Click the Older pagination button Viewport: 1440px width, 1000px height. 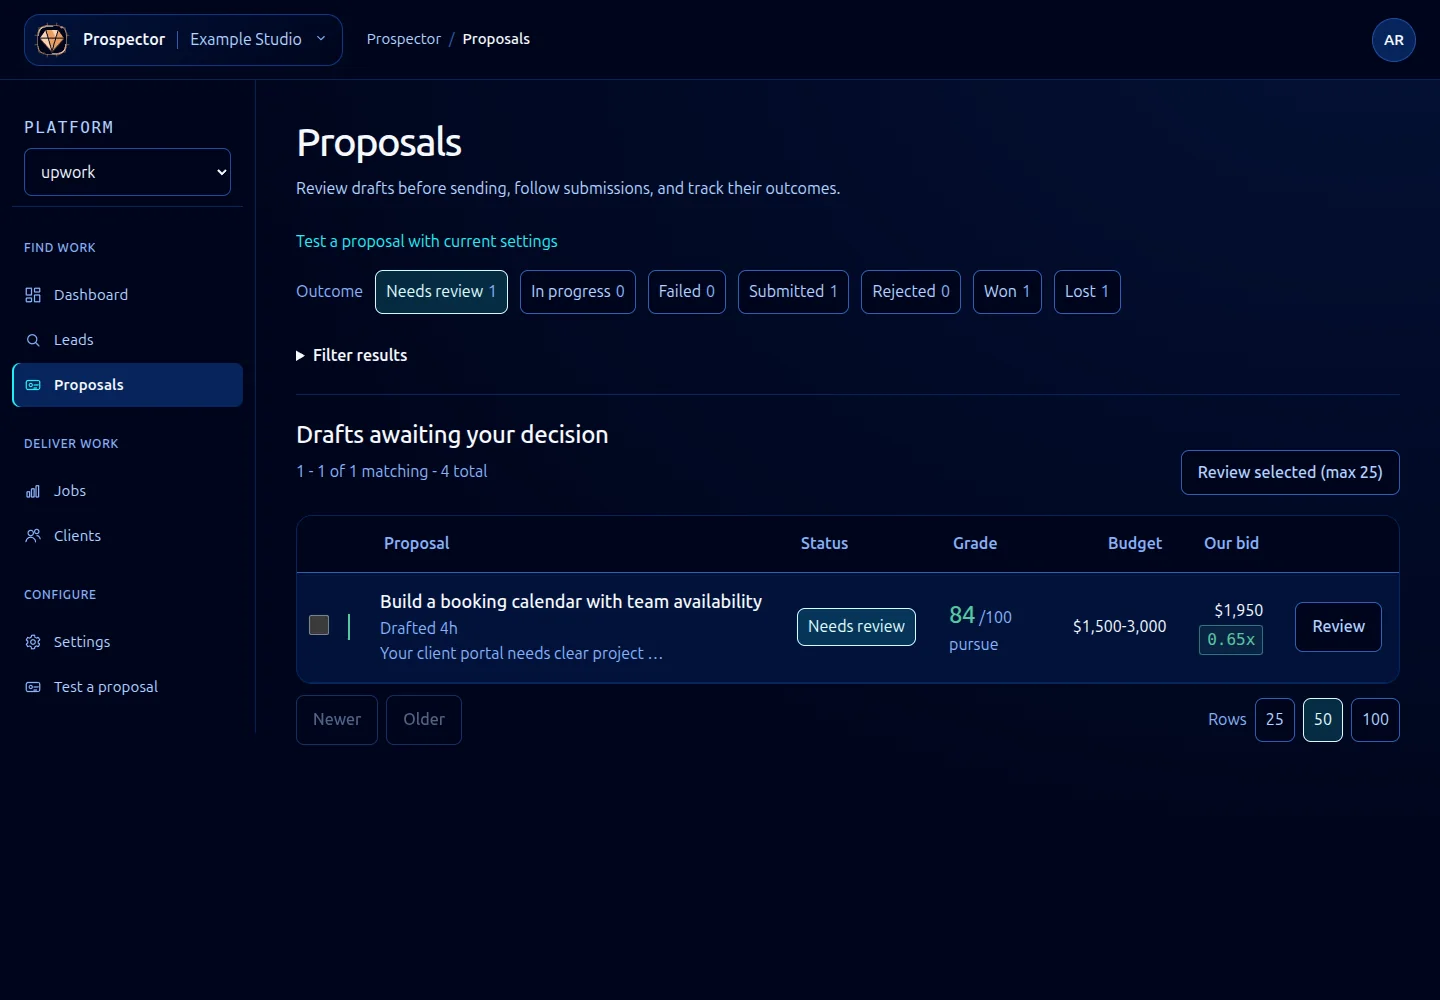(x=424, y=720)
